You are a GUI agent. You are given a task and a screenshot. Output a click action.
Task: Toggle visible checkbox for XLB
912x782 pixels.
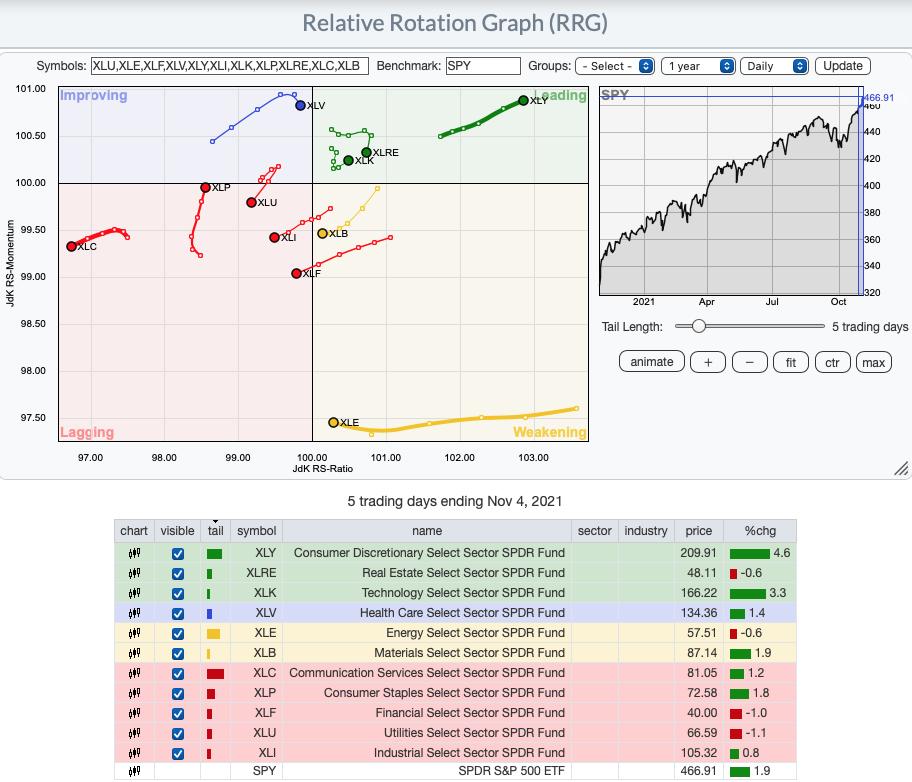pos(178,653)
